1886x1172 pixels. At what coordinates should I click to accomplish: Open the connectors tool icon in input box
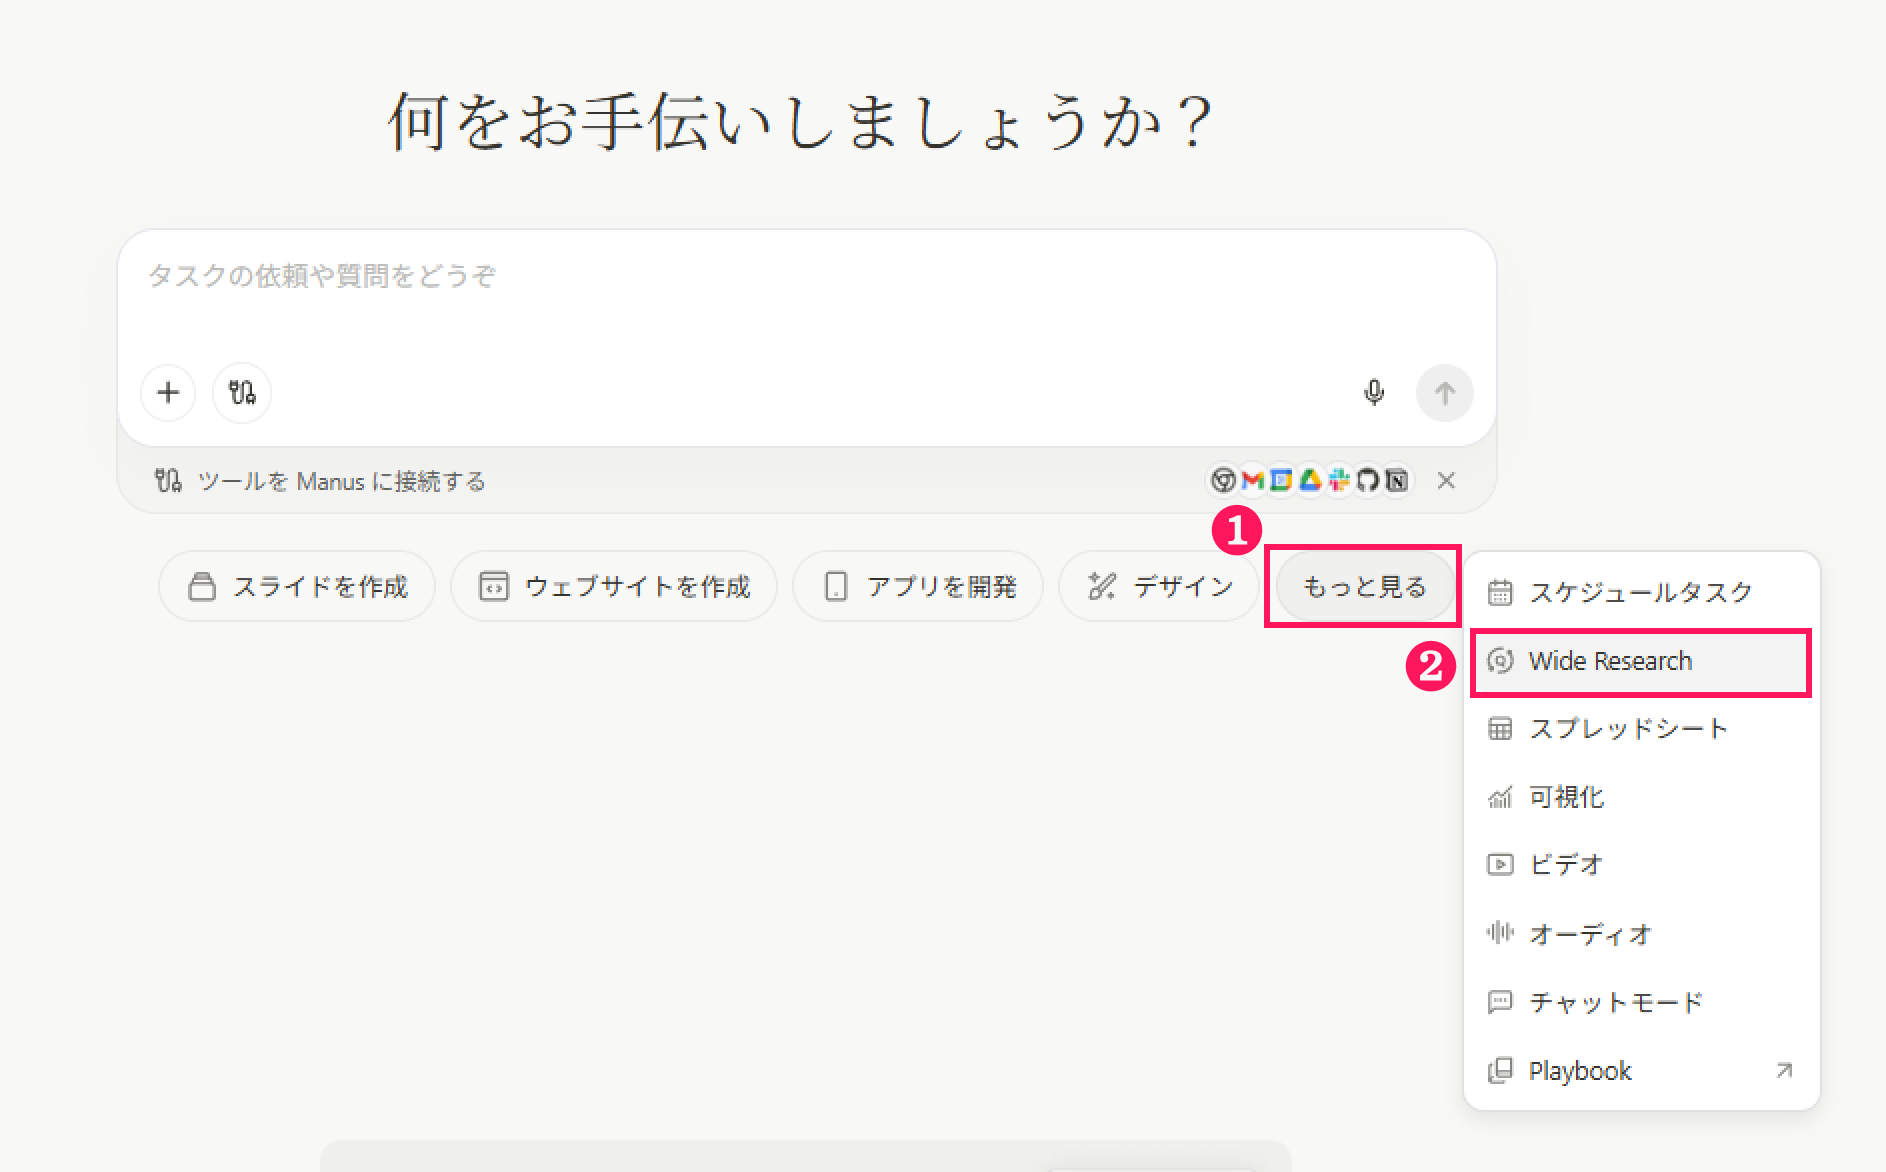point(242,393)
